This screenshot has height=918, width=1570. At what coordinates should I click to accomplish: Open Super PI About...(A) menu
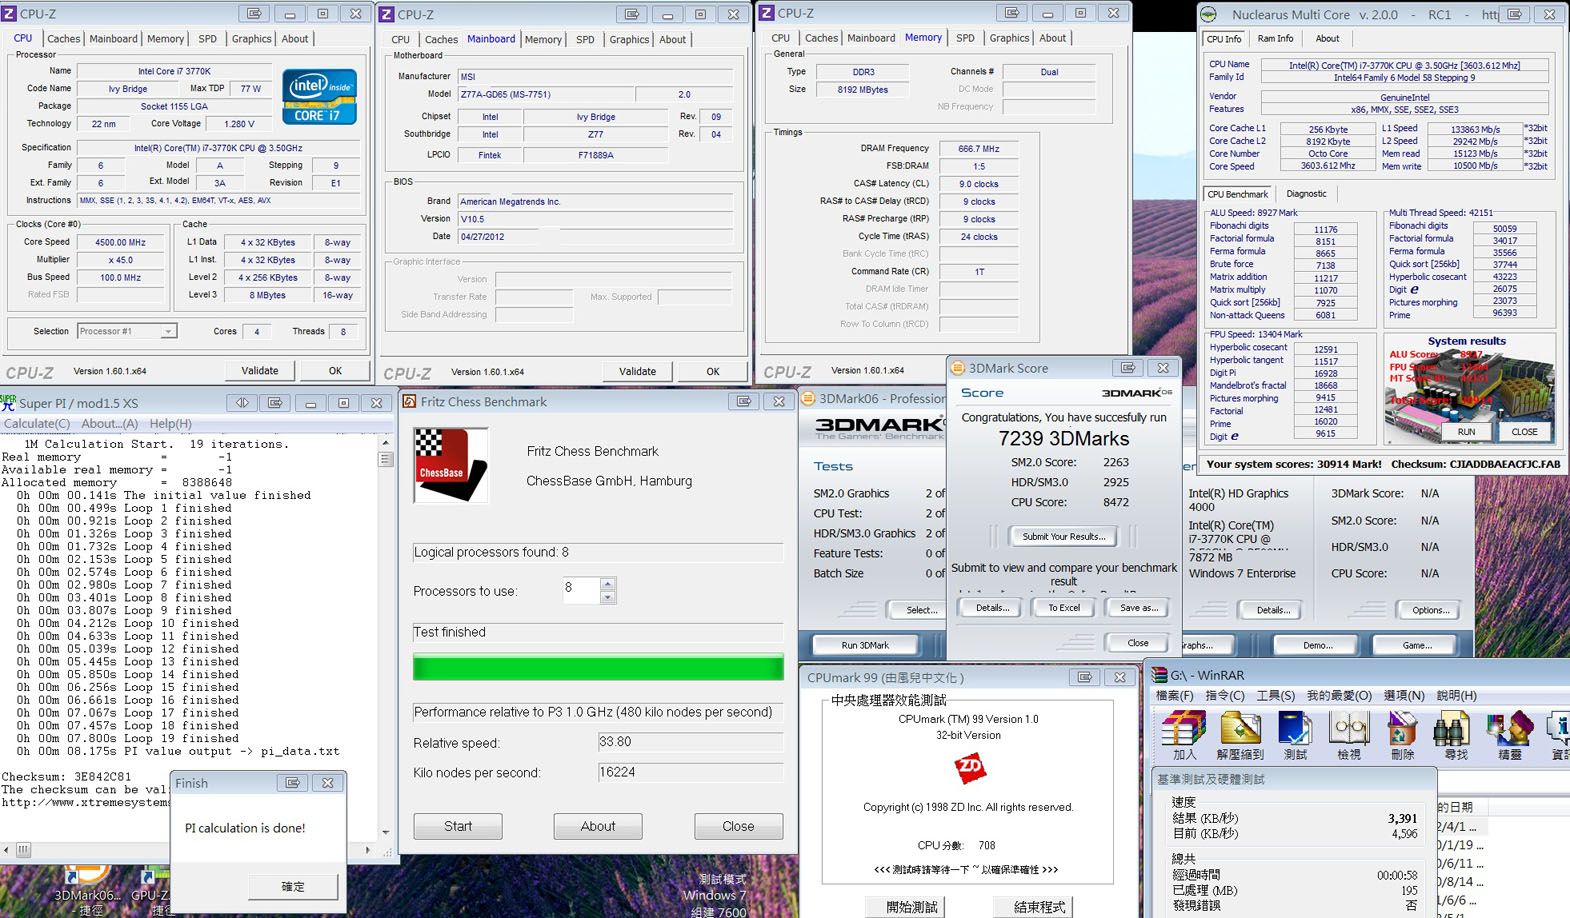pos(110,424)
